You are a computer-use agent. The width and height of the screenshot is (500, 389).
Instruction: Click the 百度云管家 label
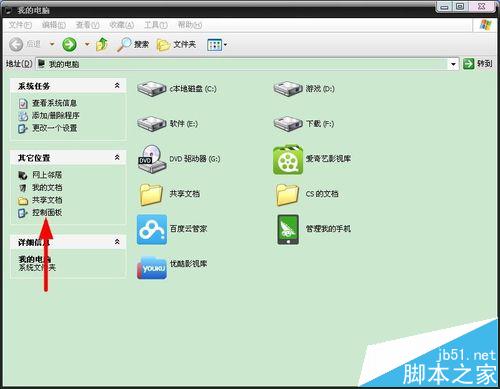tap(188, 229)
